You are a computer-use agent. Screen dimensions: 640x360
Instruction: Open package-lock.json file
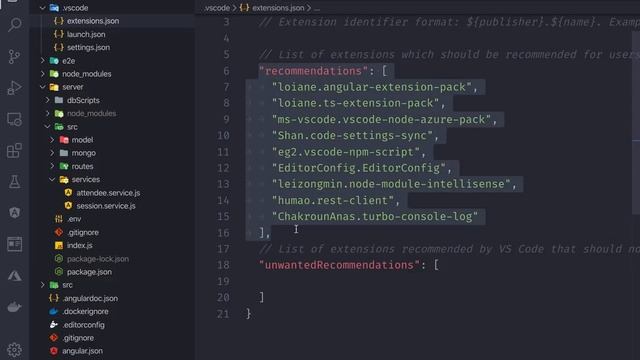pos(98,259)
